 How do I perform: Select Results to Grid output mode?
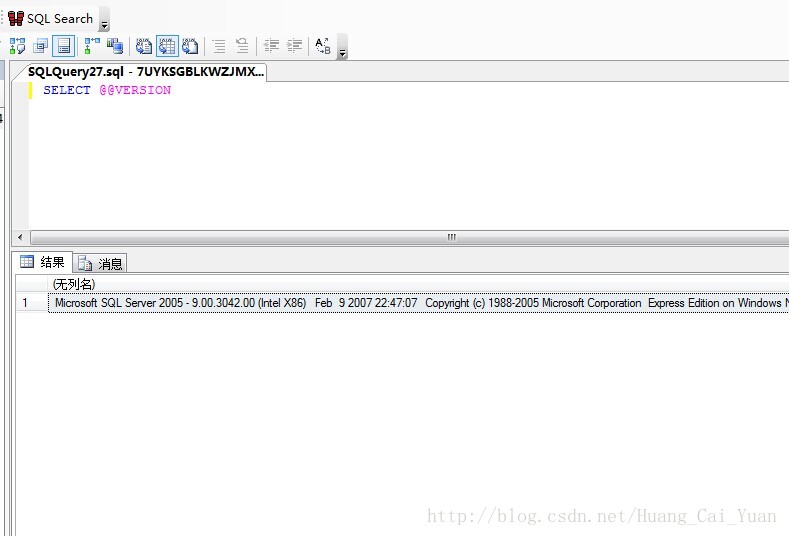tap(167, 46)
